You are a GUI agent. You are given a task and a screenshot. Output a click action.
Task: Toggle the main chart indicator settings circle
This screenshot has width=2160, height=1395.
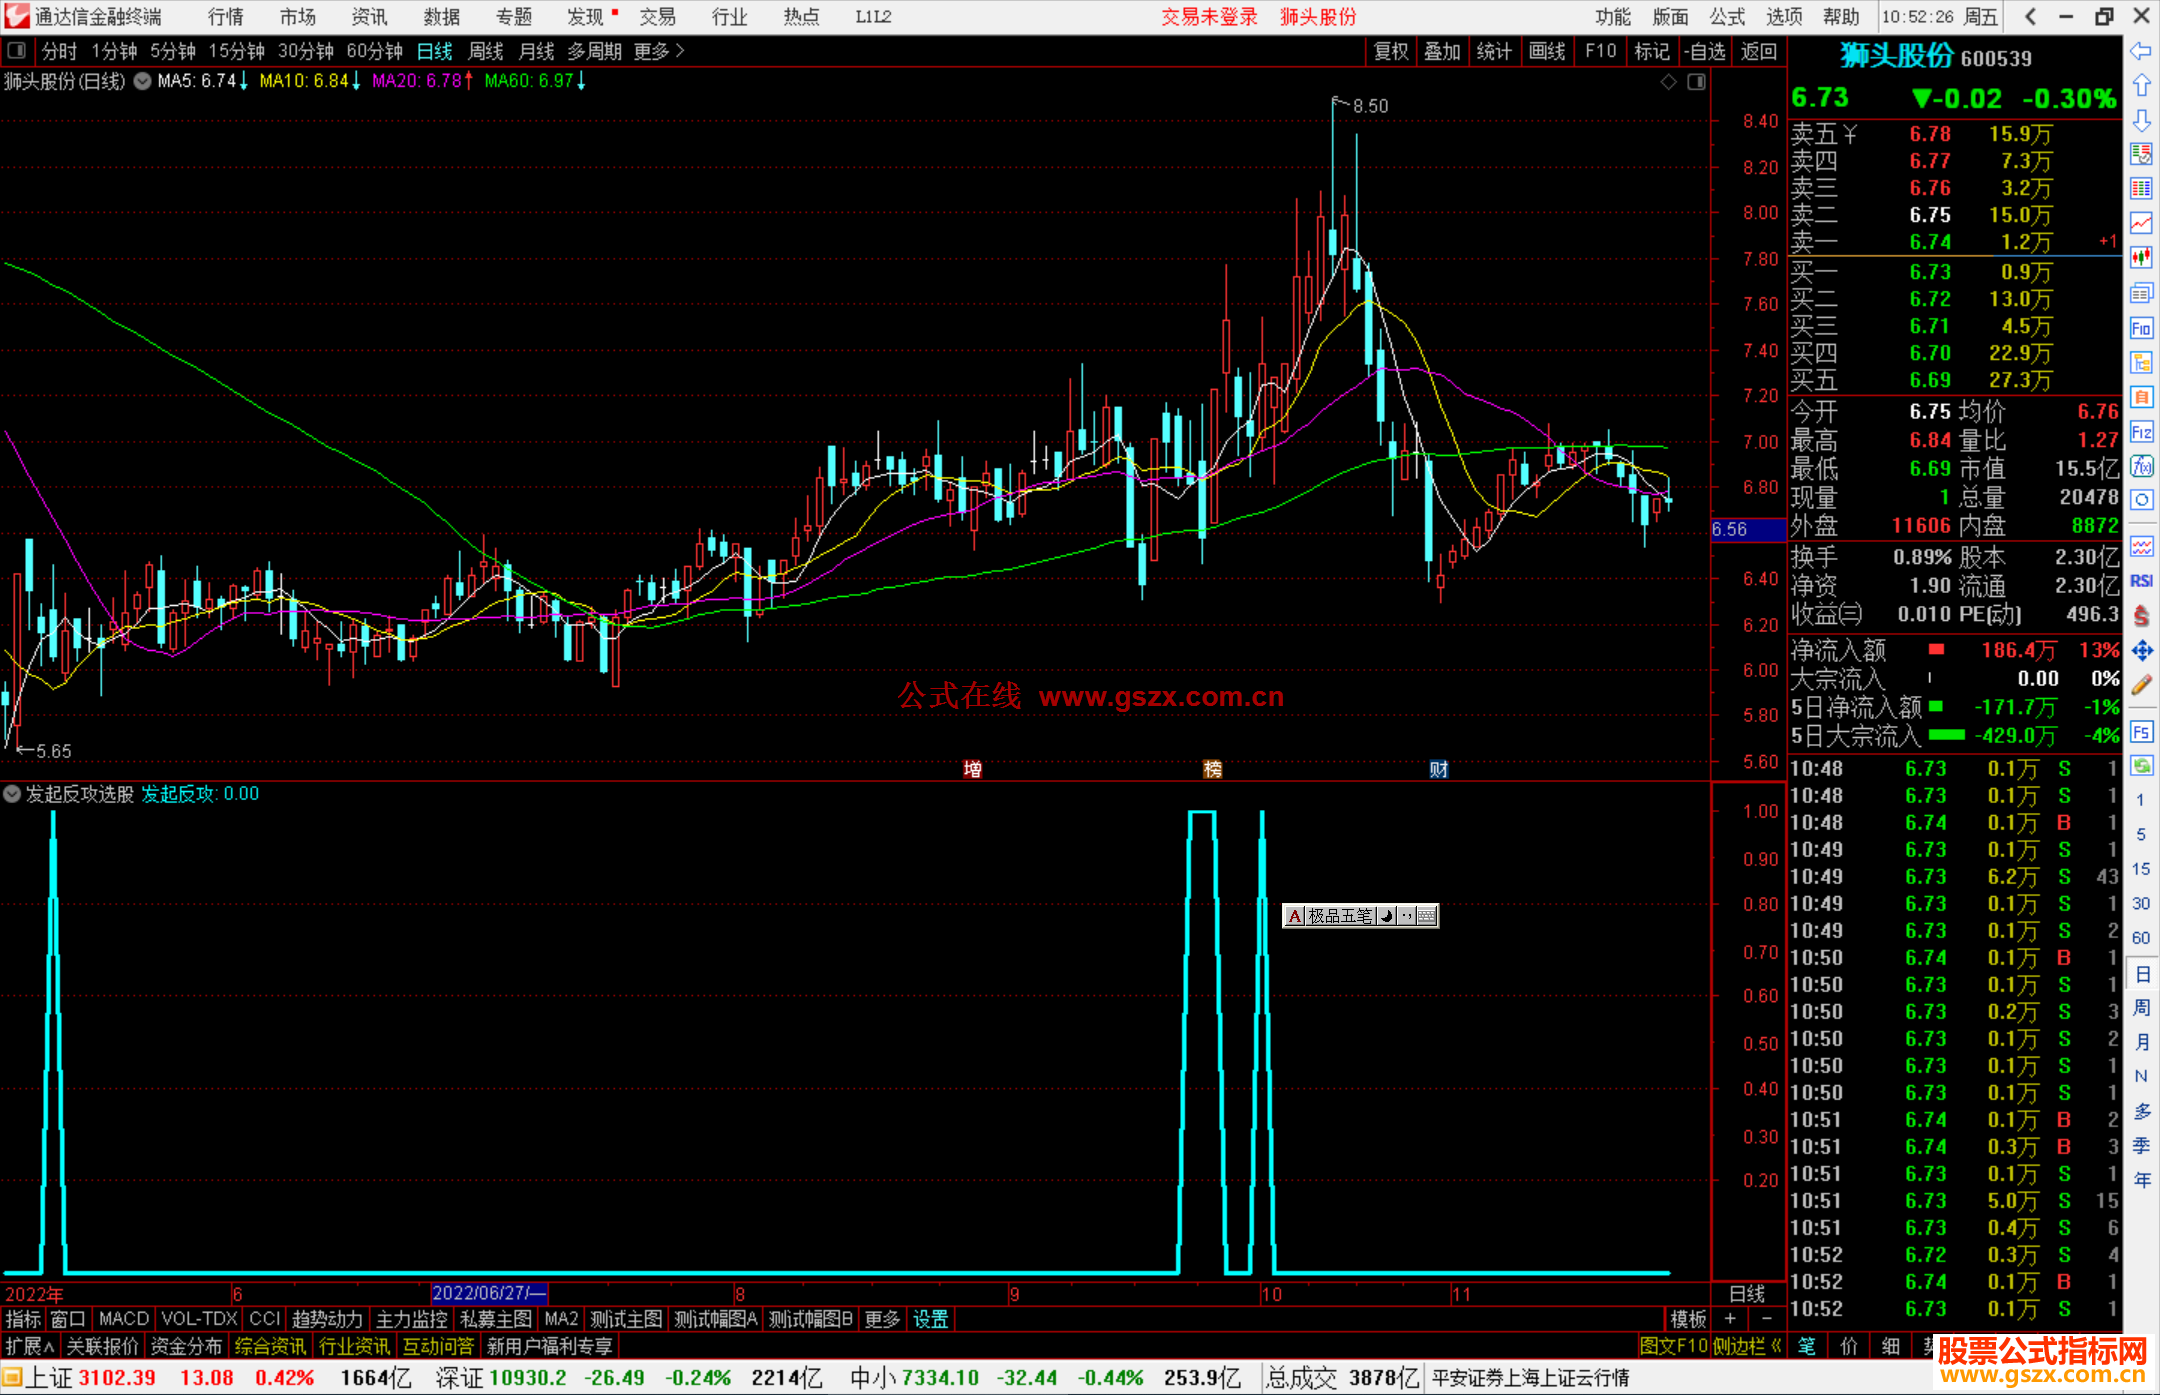(143, 81)
